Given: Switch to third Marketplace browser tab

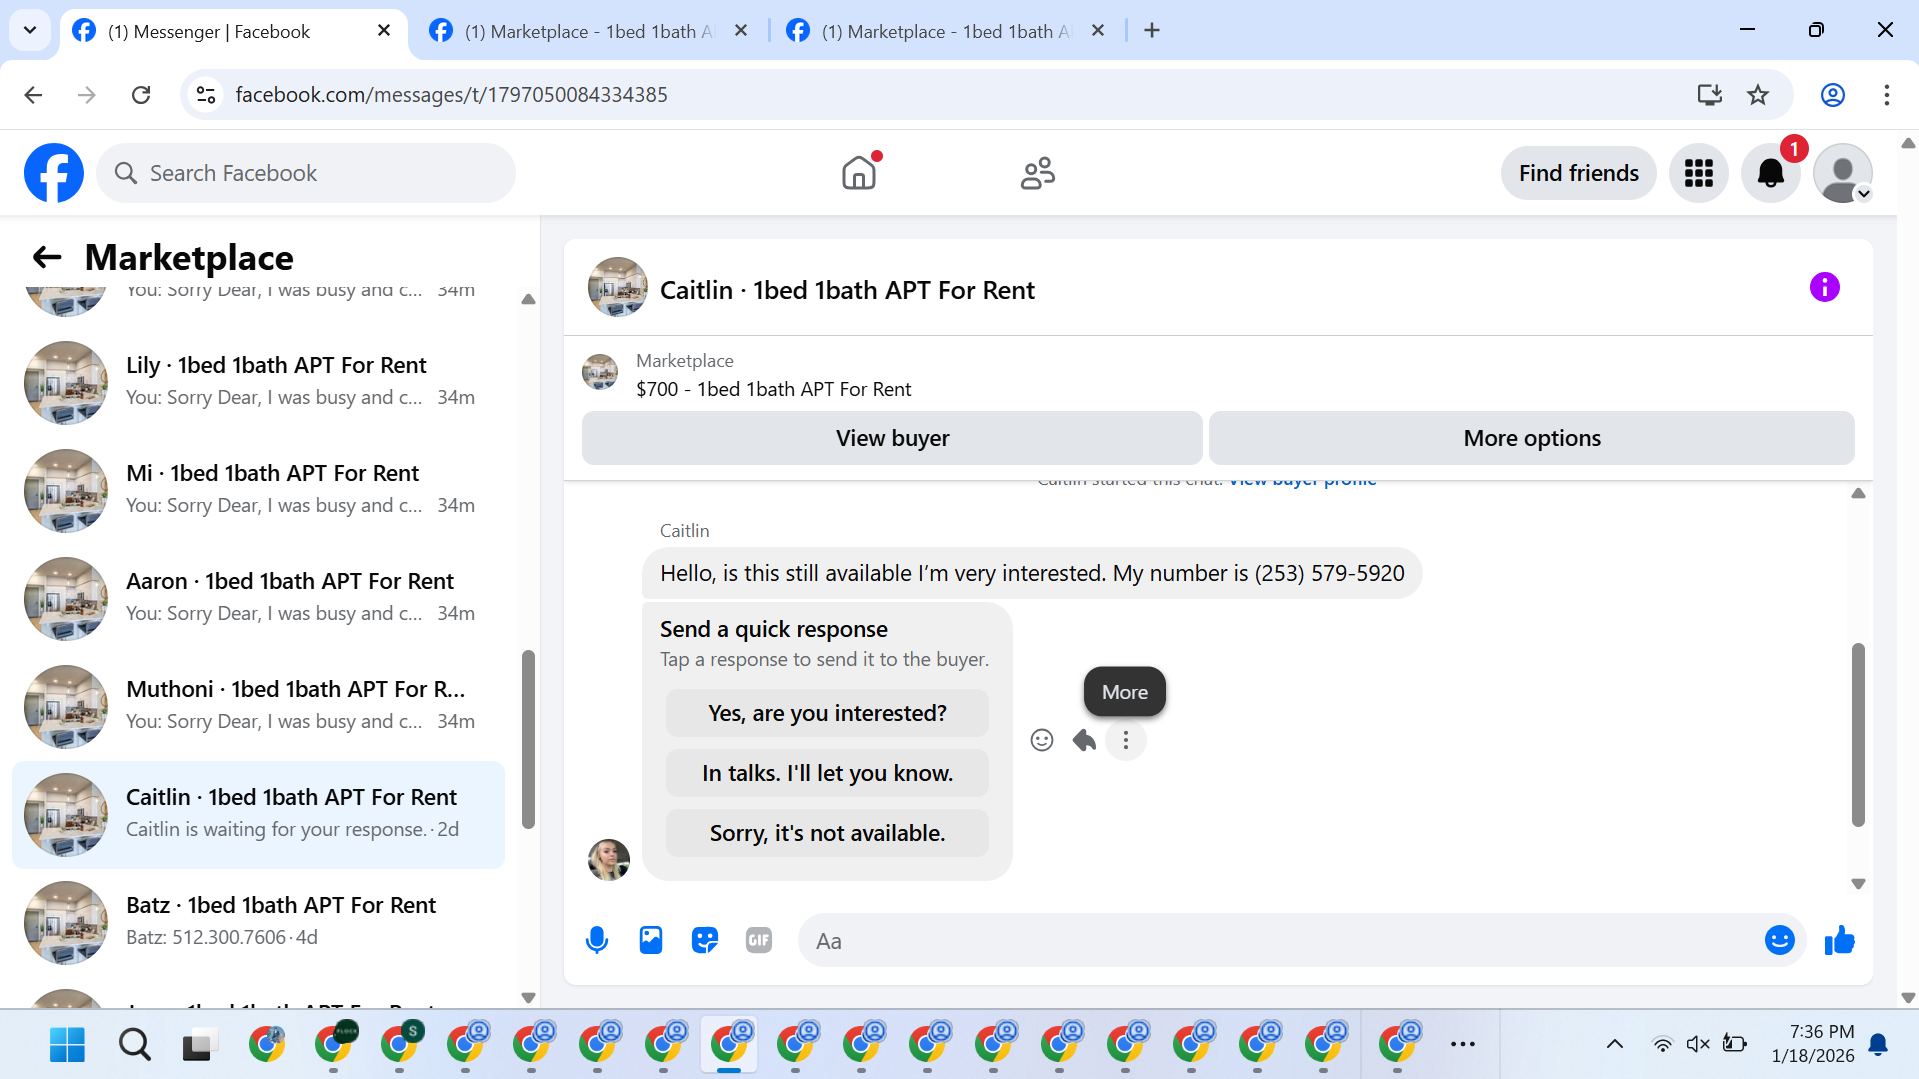Looking at the screenshot, I should tap(947, 31).
